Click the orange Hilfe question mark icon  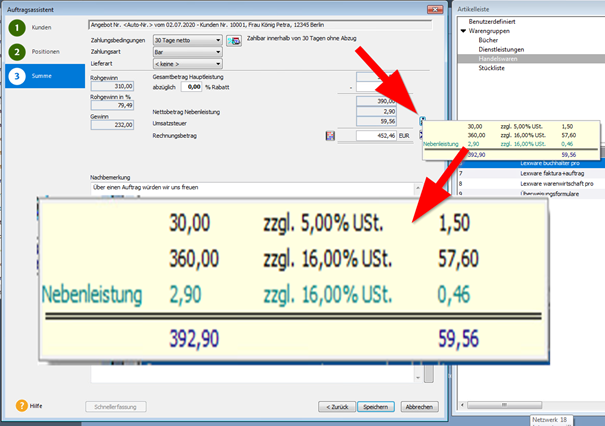tap(20, 406)
